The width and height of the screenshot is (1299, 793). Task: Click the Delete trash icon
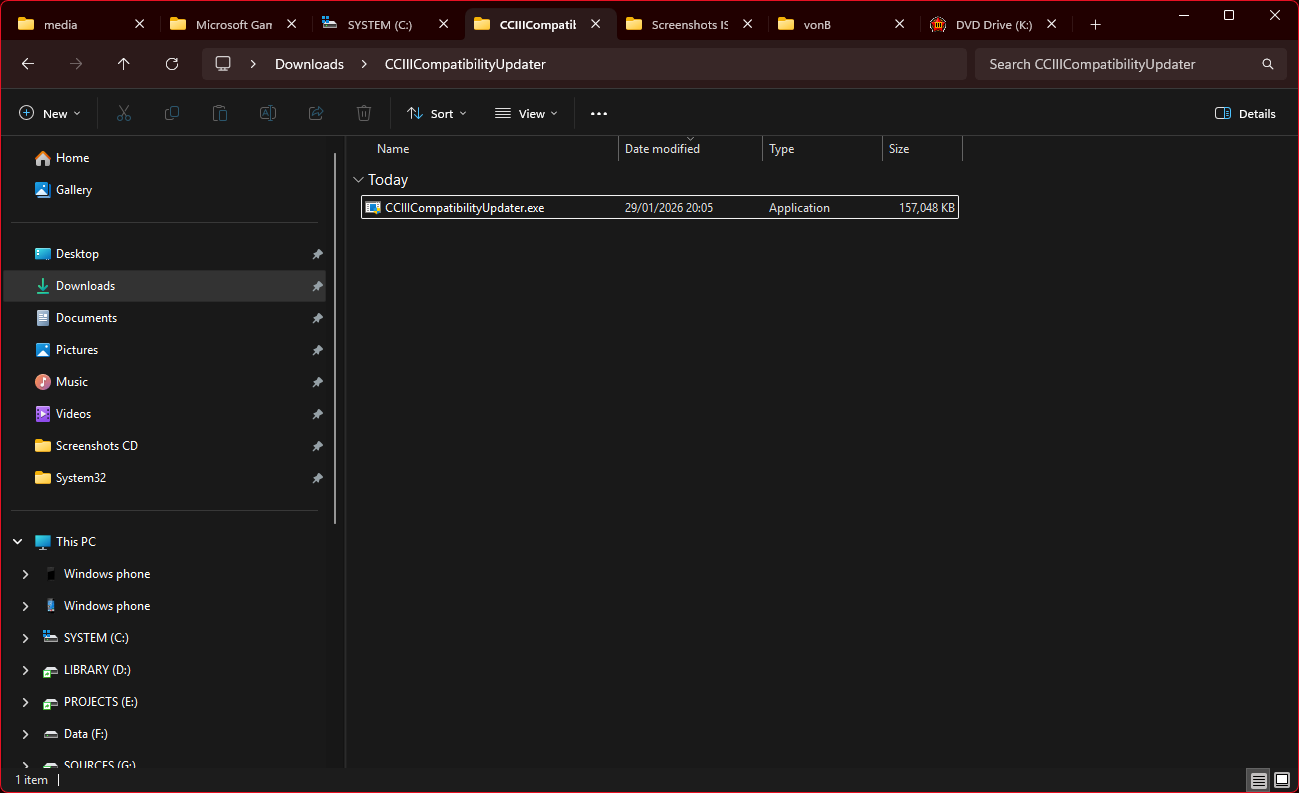364,114
